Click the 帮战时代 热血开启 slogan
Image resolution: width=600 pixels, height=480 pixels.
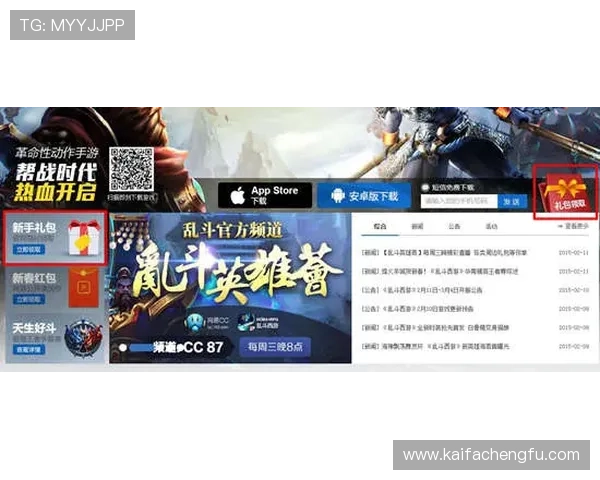tap(56, 183)
